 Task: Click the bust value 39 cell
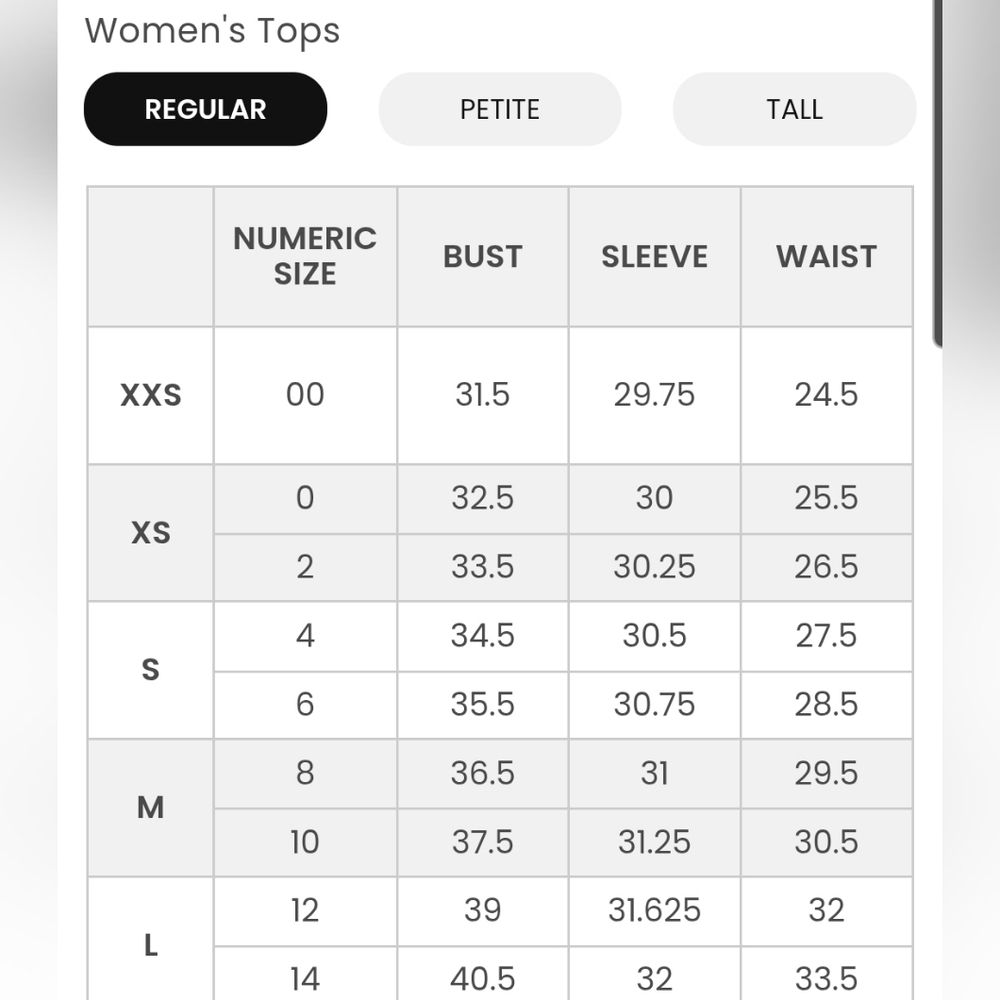pyautogui.click(x=483, y=910)
